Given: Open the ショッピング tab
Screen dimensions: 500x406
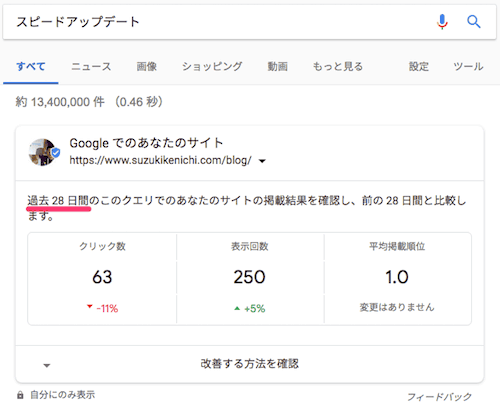Looking at the screenshot, I should [x=212, y=66].
